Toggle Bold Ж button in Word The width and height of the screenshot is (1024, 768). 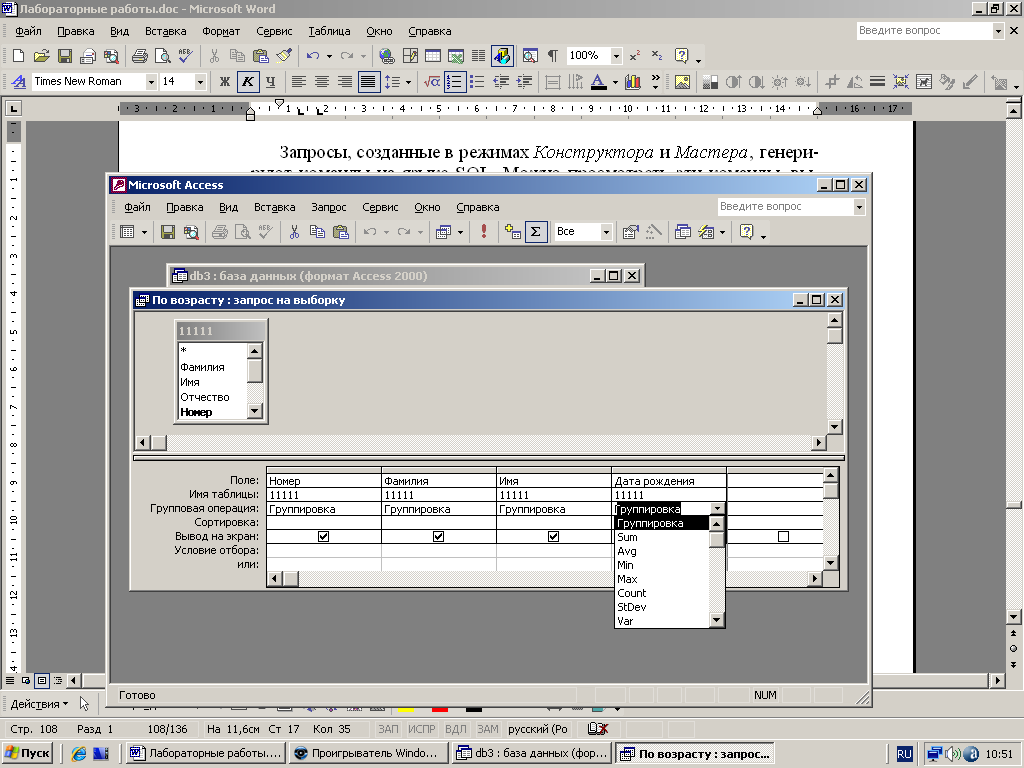click(225, 82)
